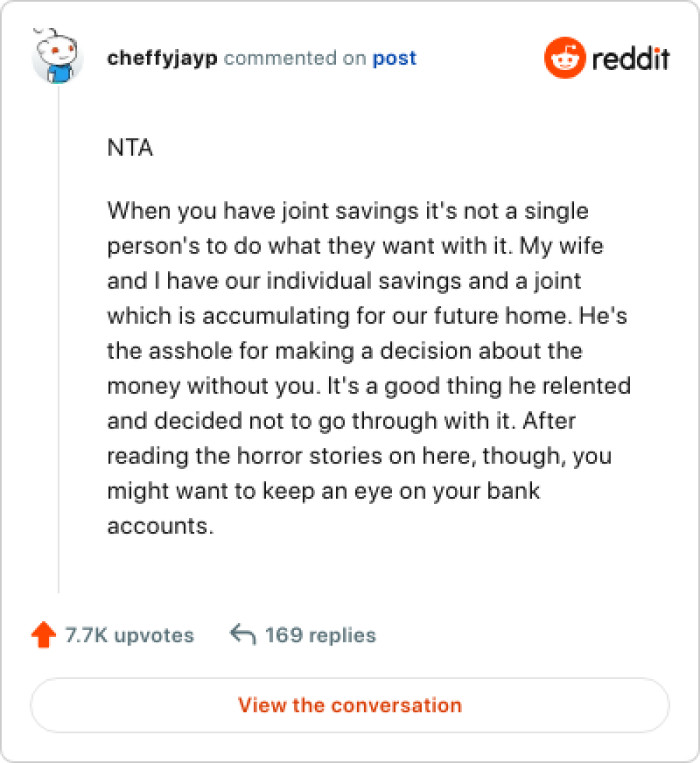Open the "169 replies" link
The height and width of the screenshot is (763, 700).
tap(320, 635)
